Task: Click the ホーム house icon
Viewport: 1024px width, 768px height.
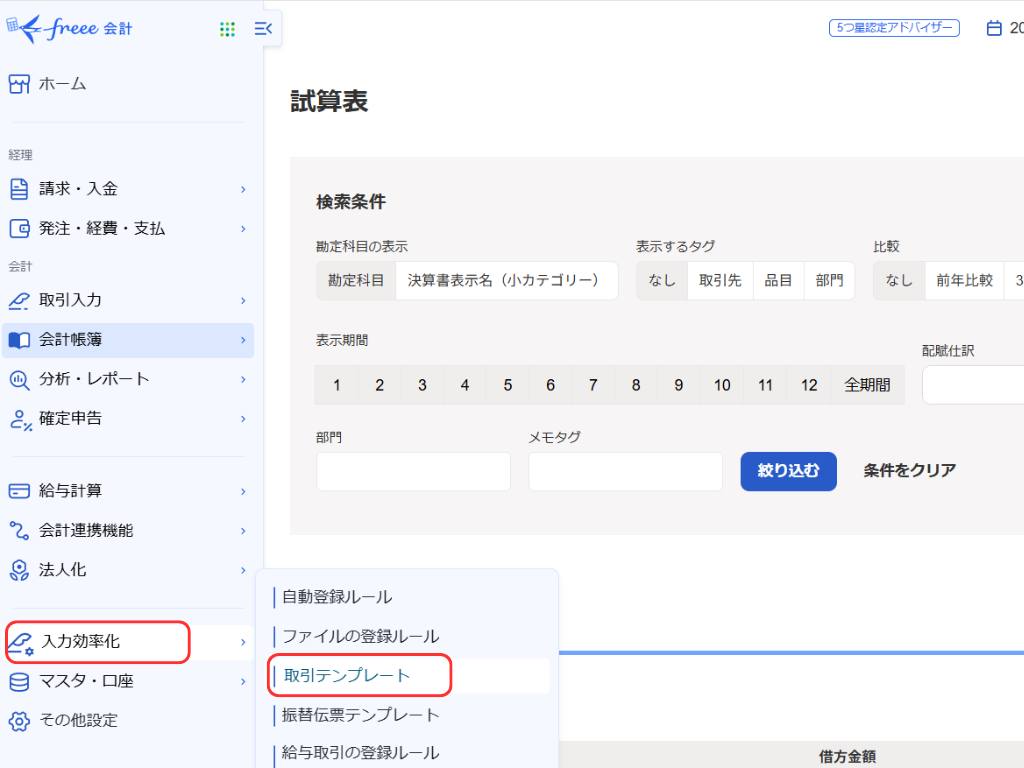Action: coord(19,84)
